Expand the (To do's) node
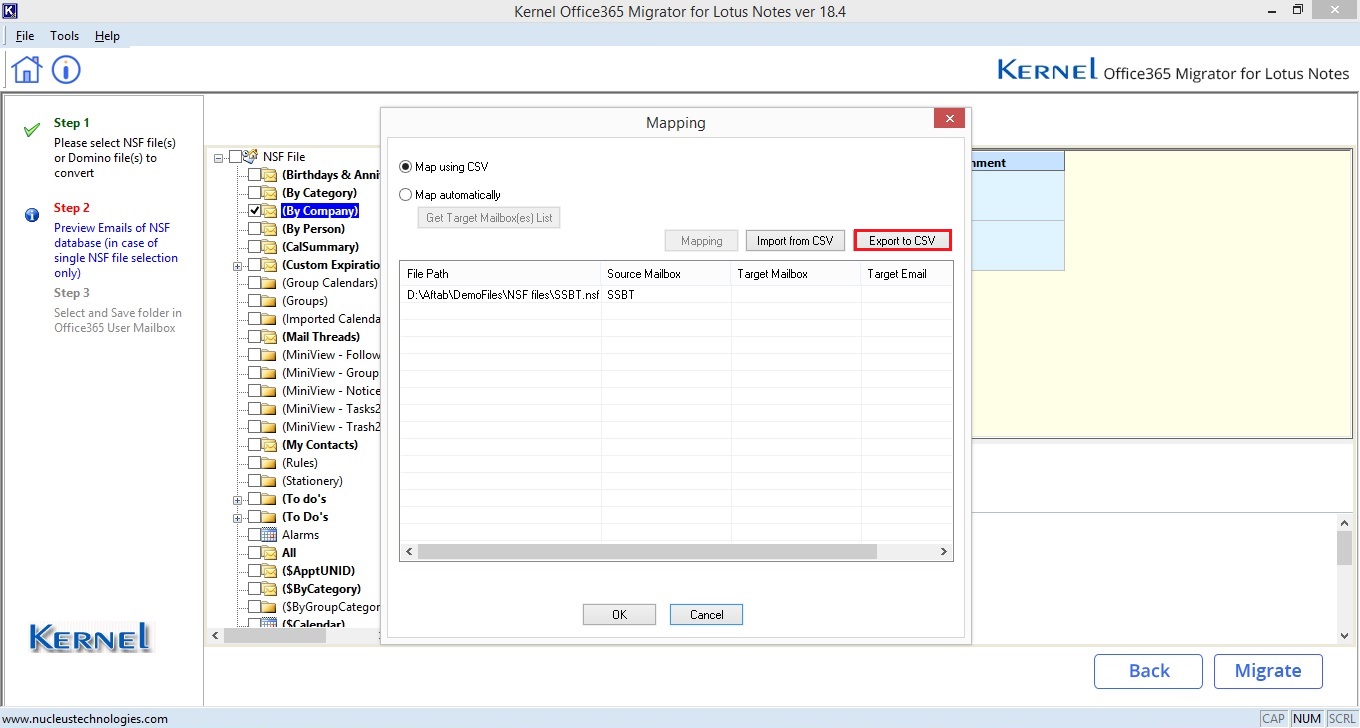 point(238,500)
